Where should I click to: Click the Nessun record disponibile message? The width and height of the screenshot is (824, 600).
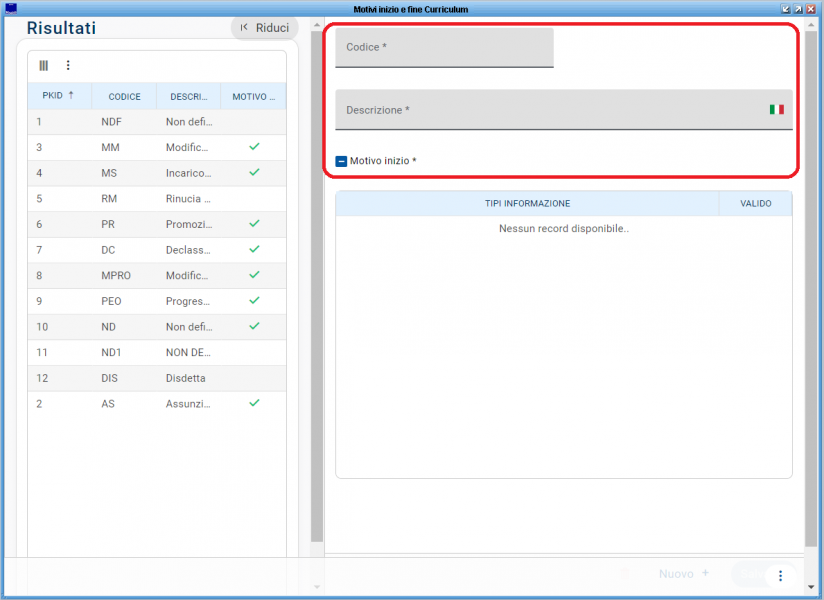point(564,229)
